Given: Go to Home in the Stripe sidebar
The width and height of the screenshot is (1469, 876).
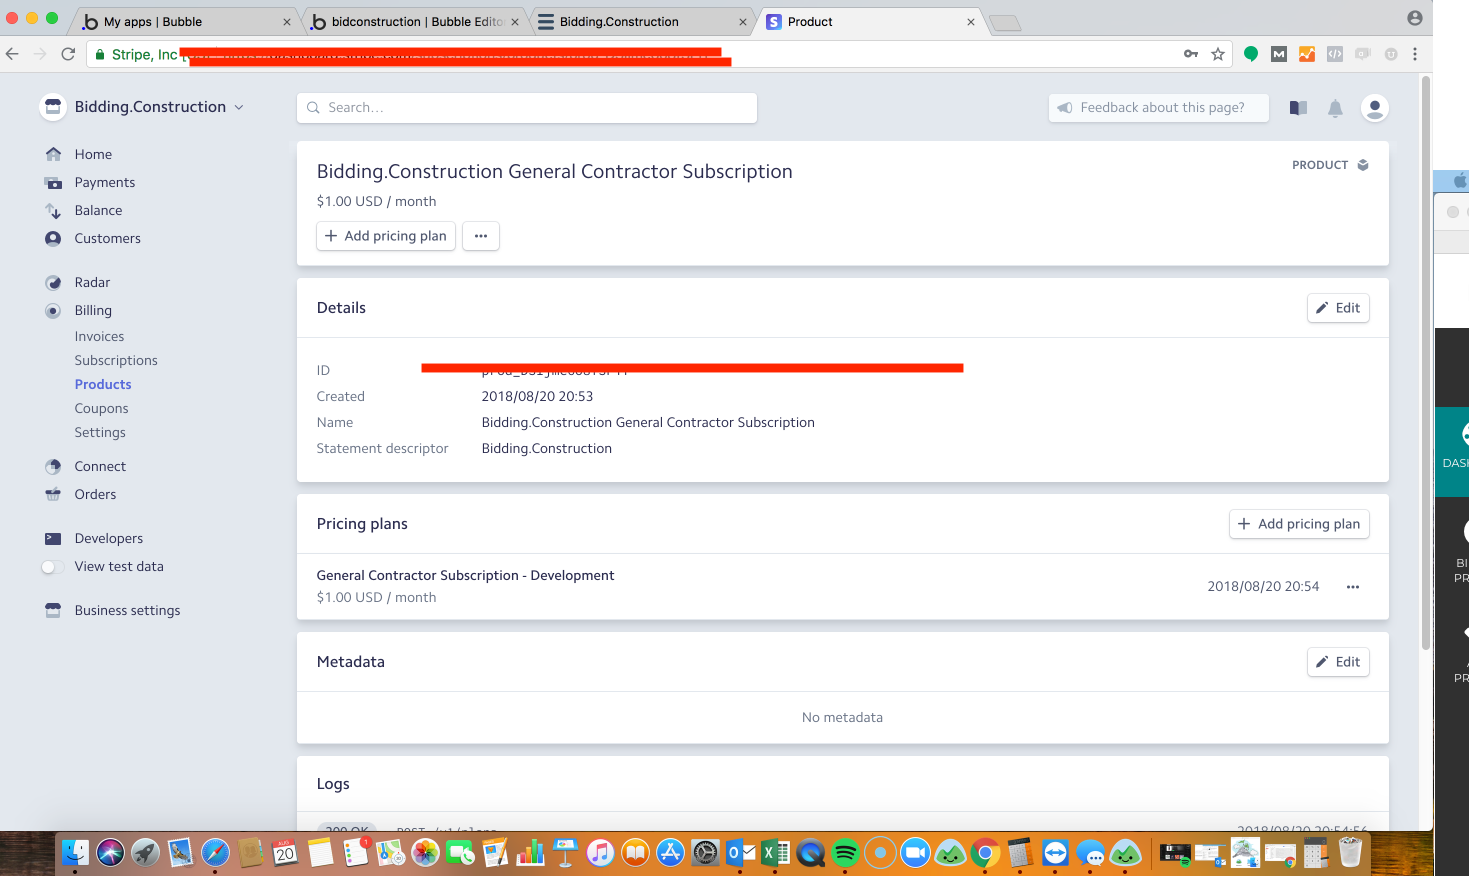Looking at the screenshot, I should (x=93, y=154).
